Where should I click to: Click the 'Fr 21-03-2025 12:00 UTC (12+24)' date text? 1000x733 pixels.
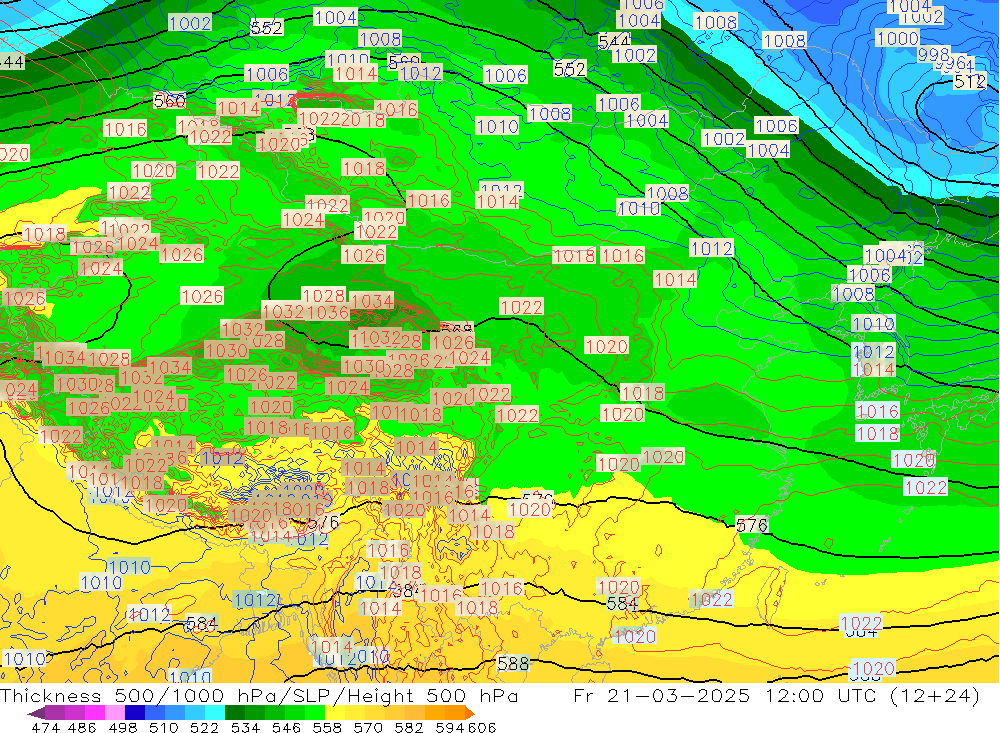coord(776,695)
